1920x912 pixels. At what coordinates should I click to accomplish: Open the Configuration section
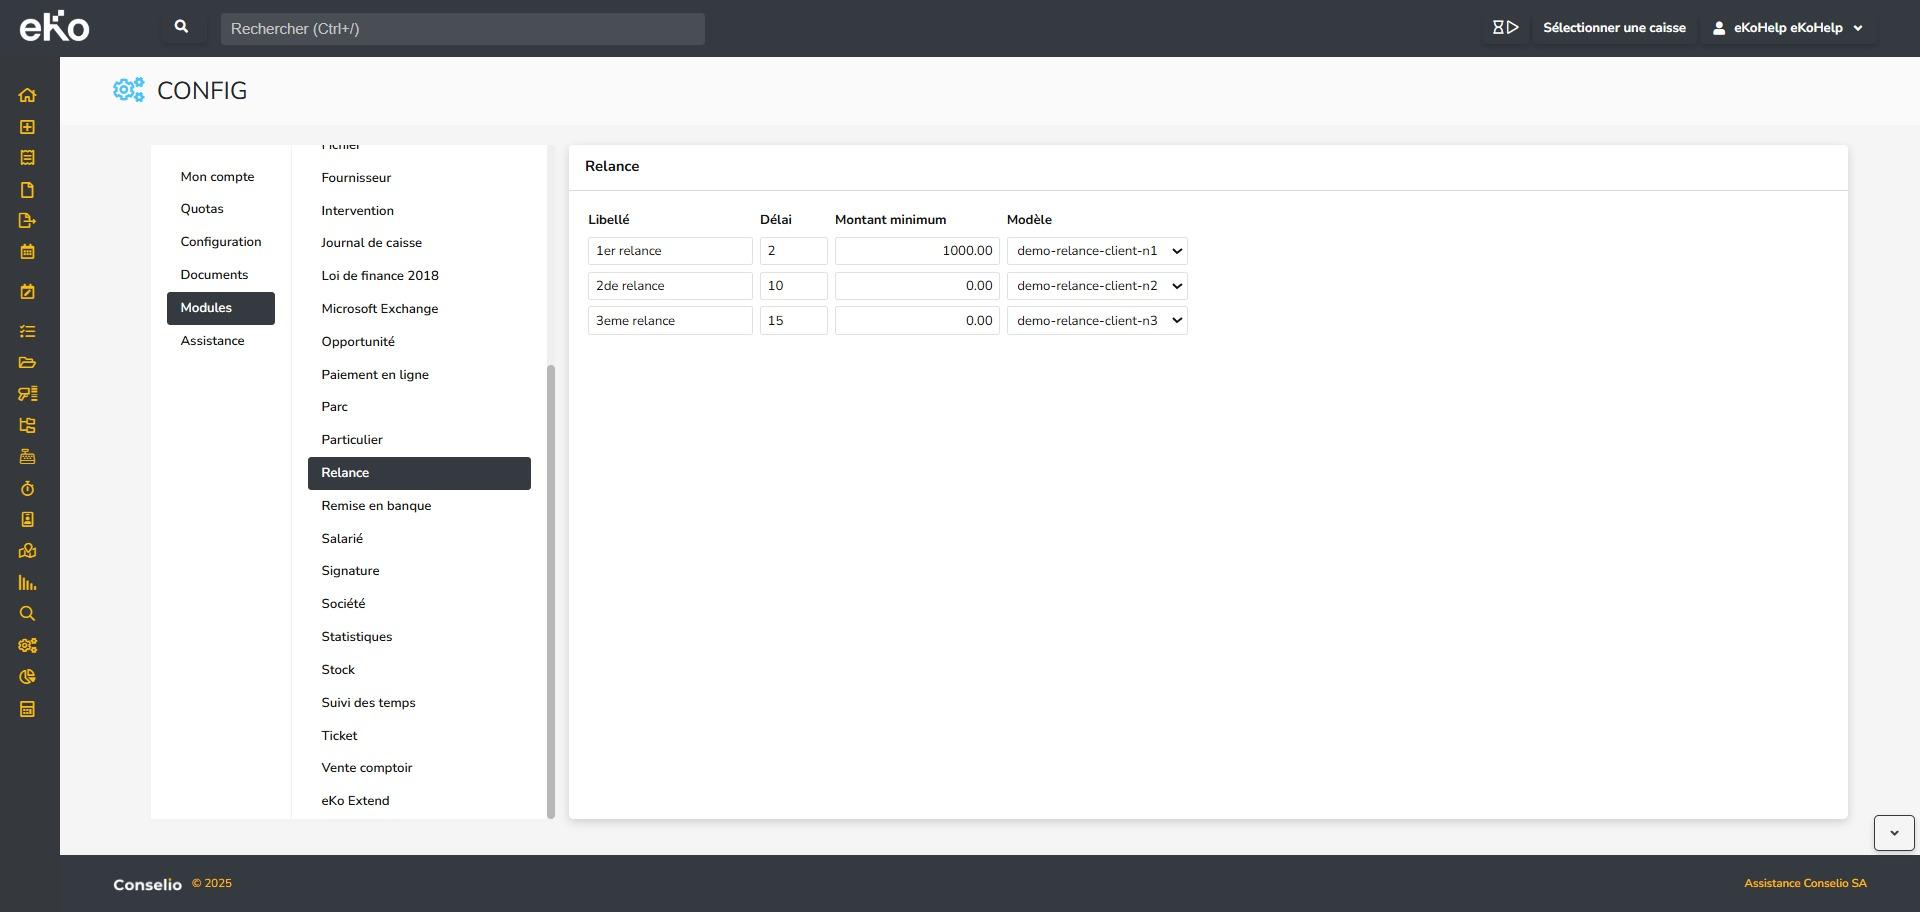(221, 242)
